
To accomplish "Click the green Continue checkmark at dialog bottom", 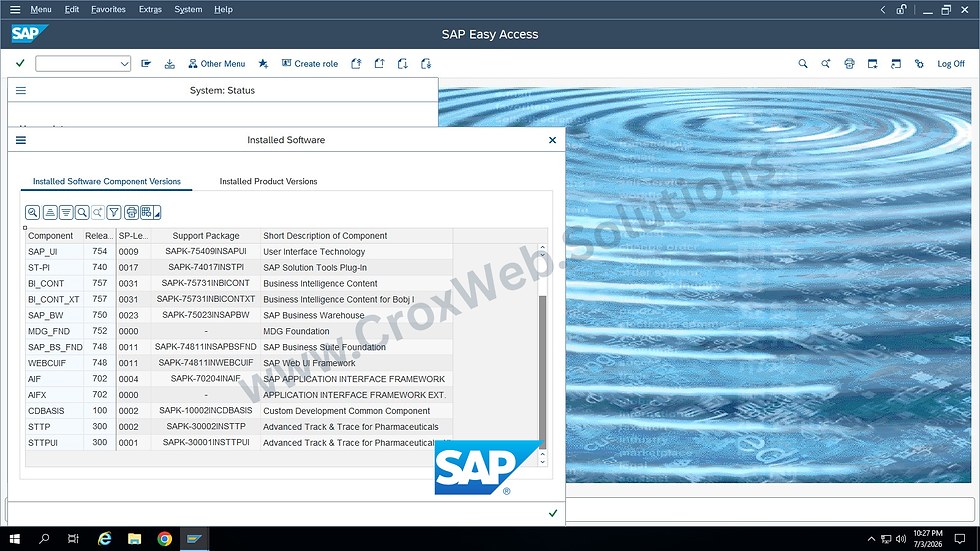I will click(x=552, y=514).
